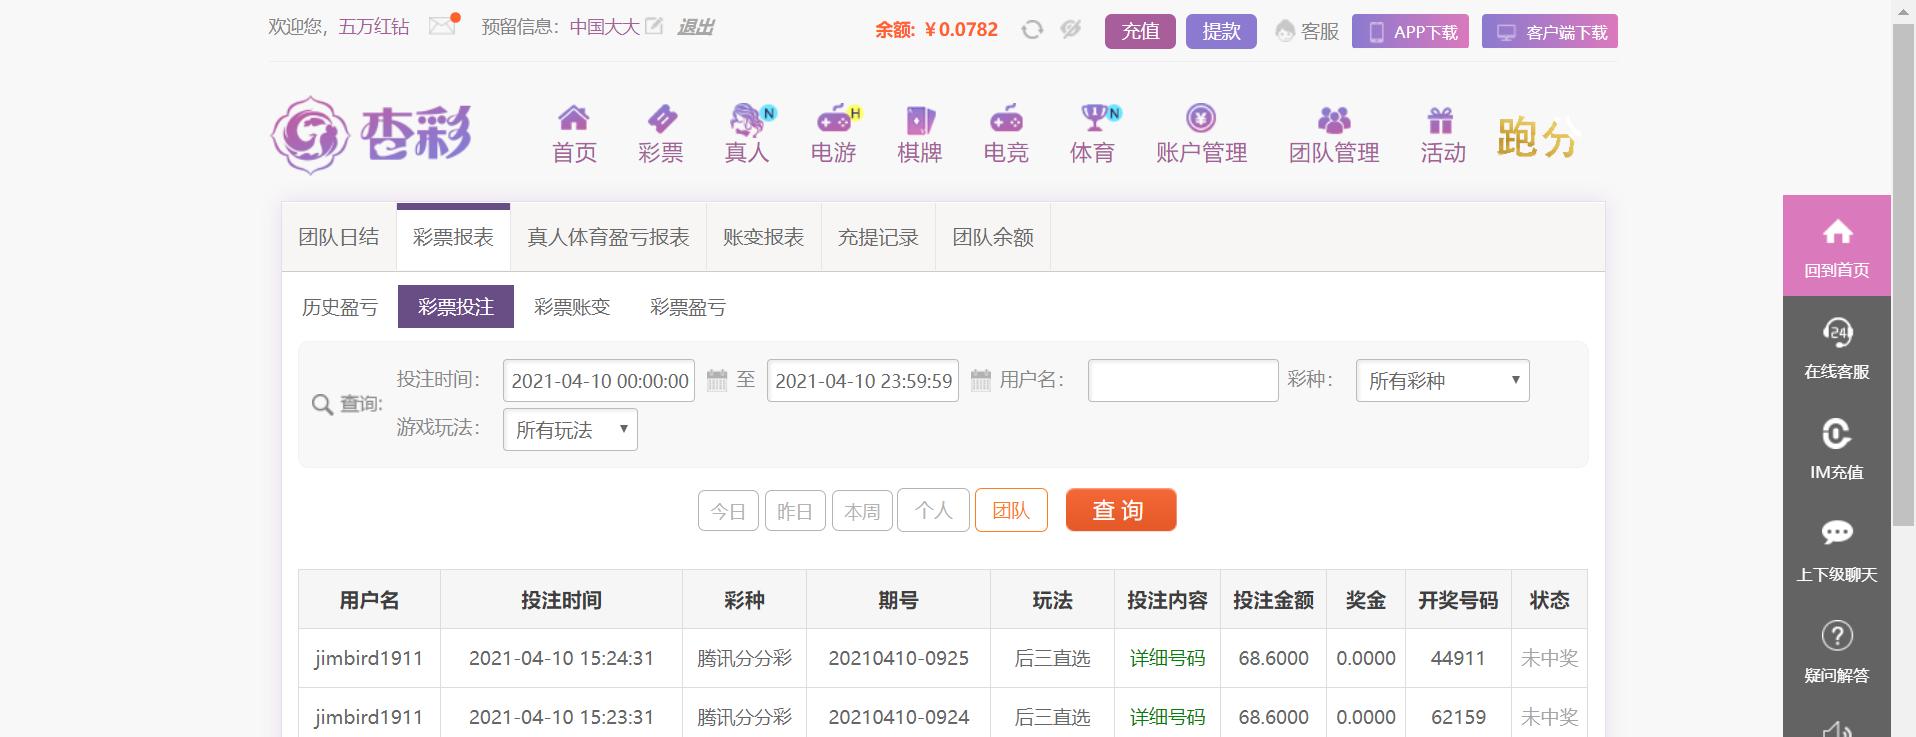Click 中国大大 reserved info text
1916x737 pixels.
pyautogui.click(x=604, y=27)
